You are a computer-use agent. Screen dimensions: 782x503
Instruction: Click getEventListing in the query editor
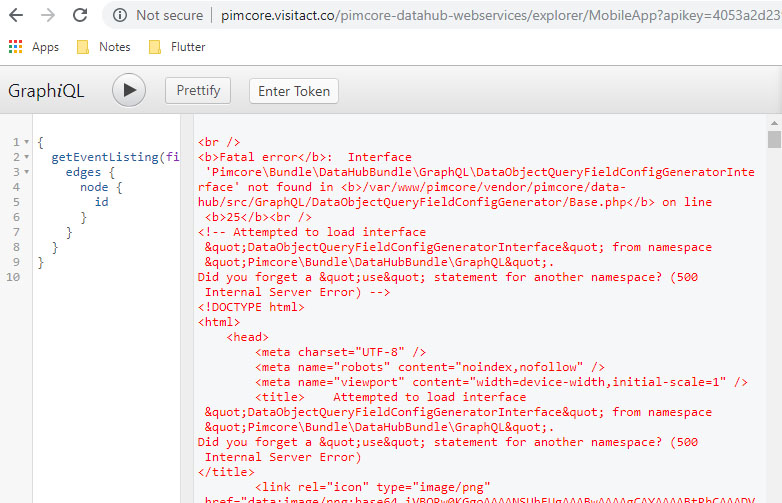click(105, 157)
